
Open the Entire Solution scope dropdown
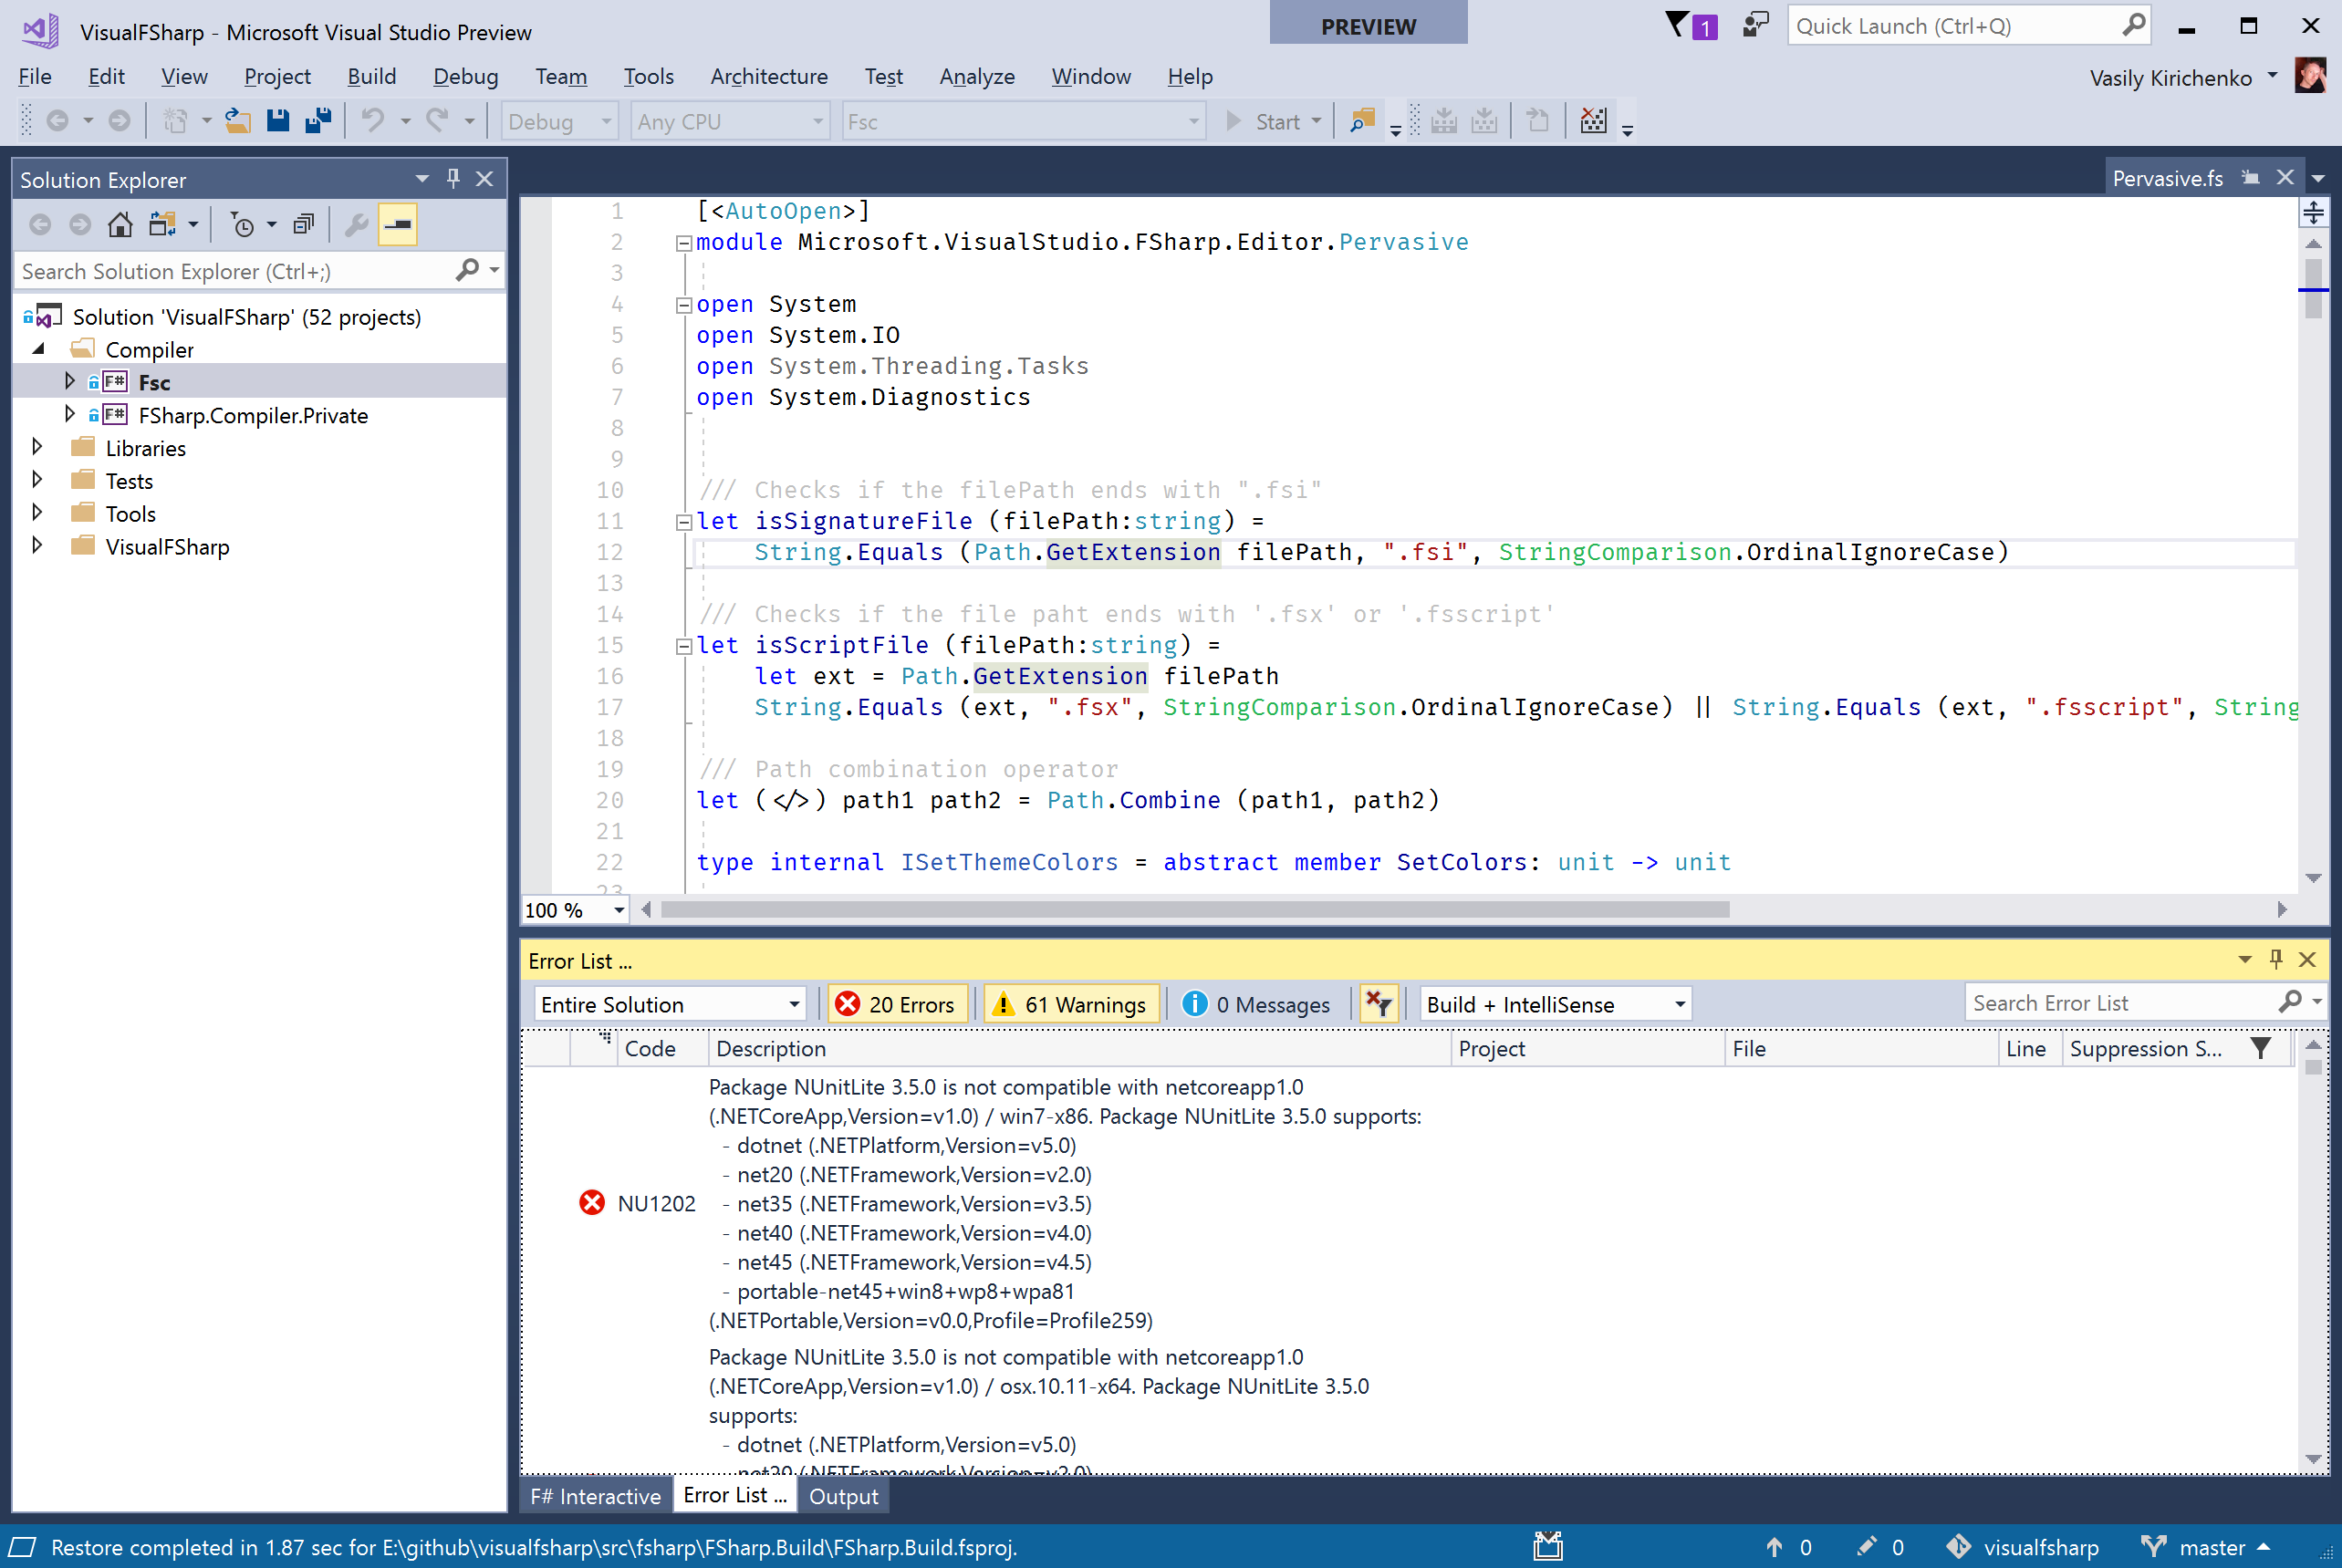pos(668,1004)
